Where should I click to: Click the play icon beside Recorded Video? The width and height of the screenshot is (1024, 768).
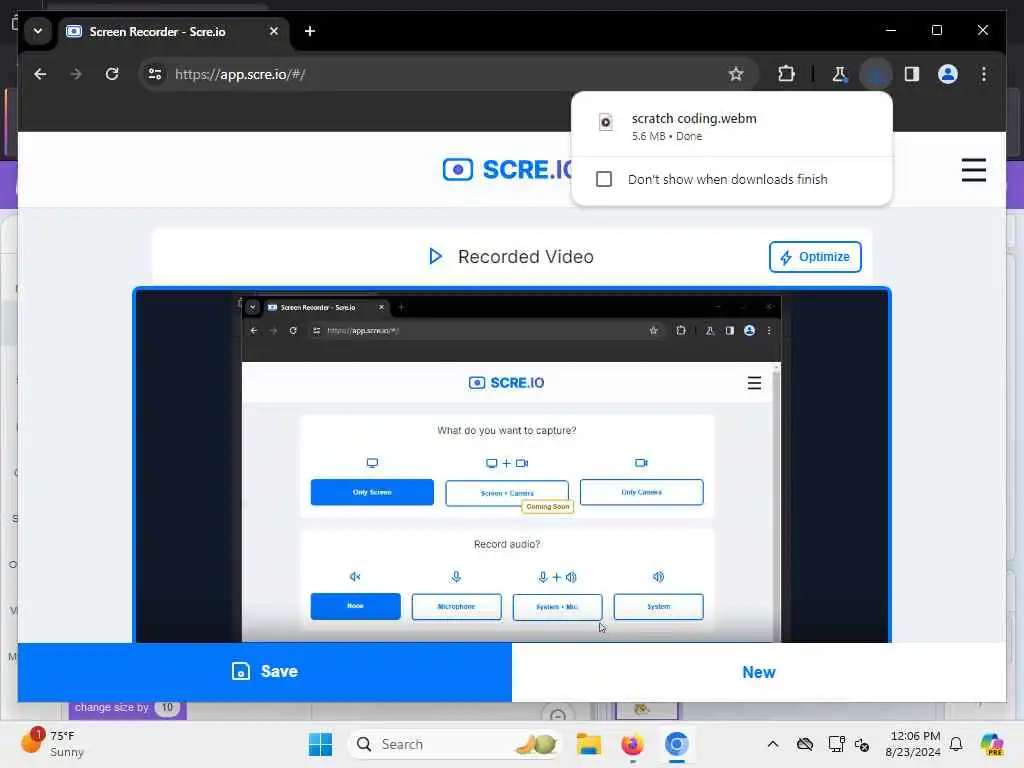[435, 256]
